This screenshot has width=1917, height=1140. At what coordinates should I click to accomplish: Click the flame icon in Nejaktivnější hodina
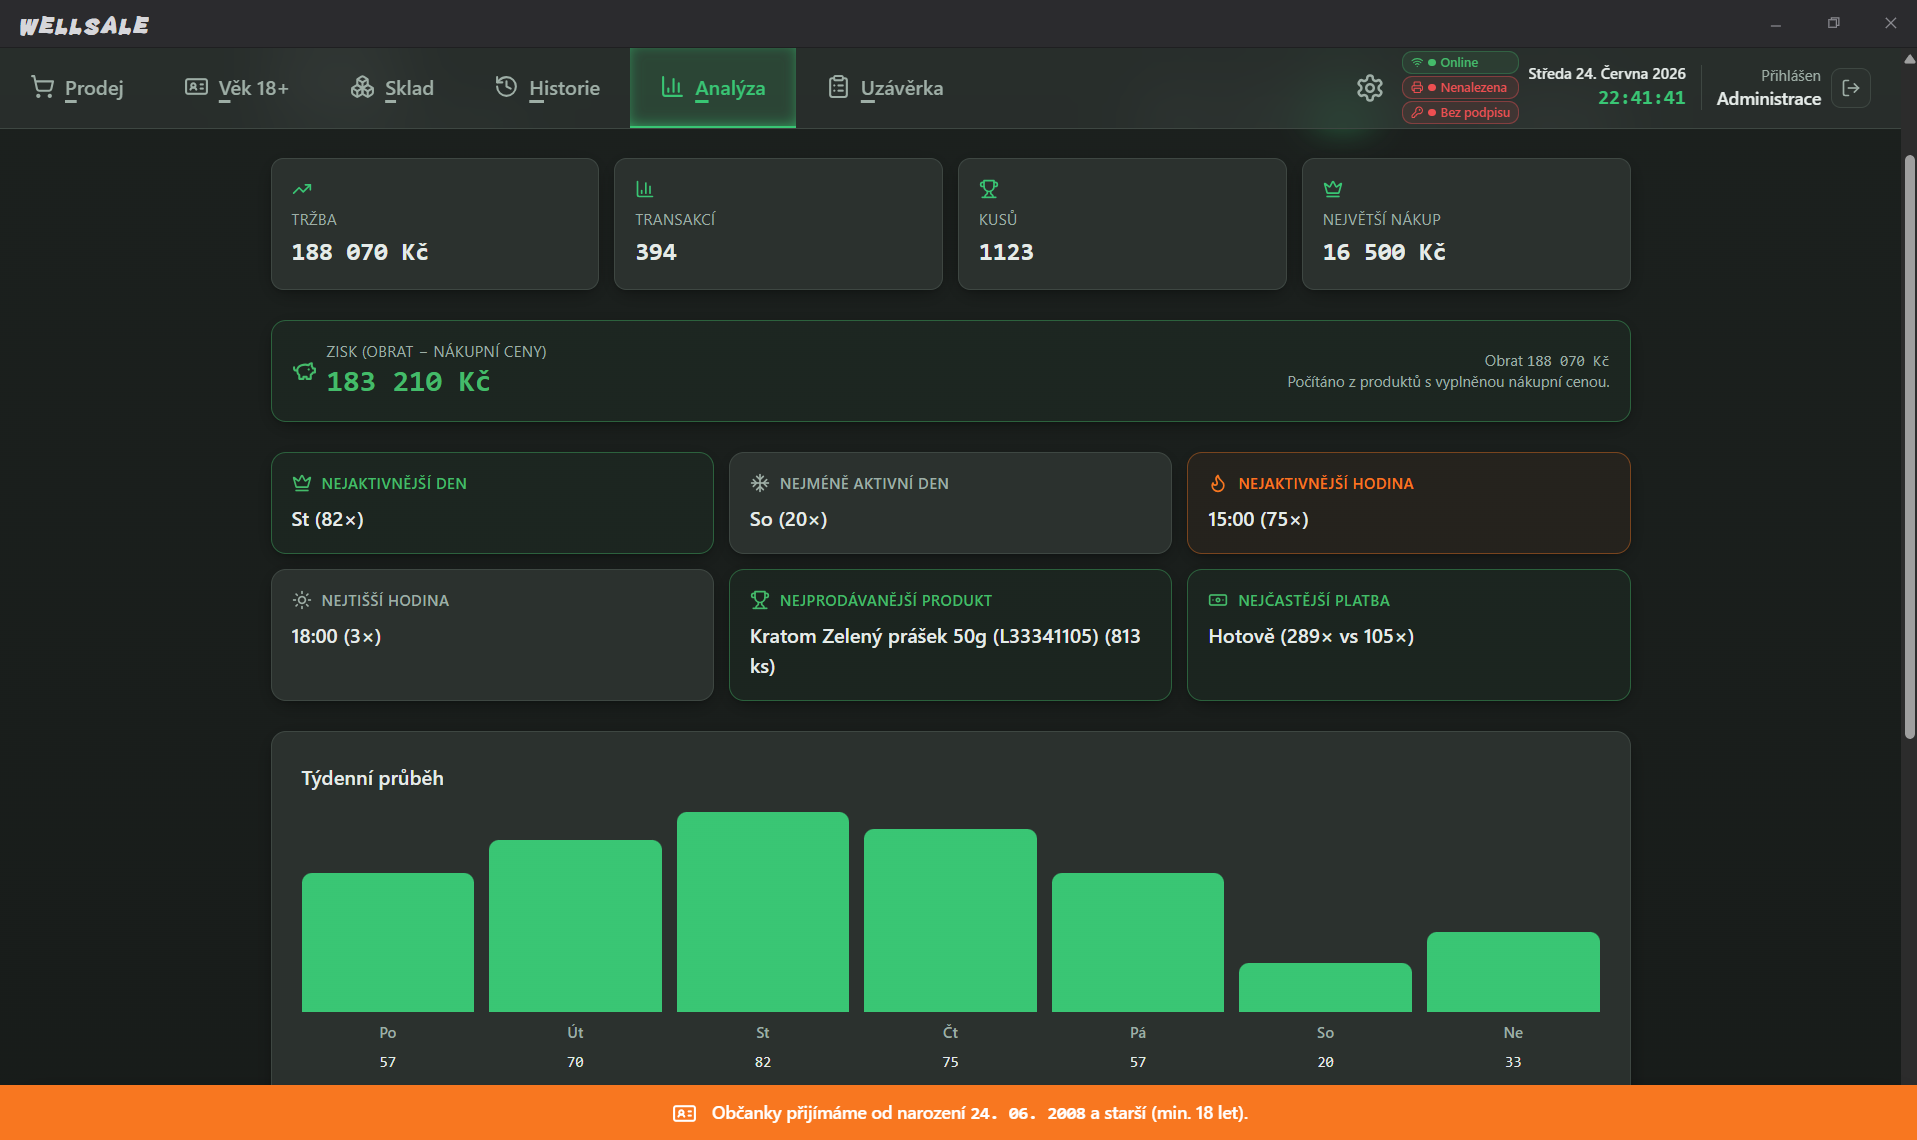[1217, 483]
